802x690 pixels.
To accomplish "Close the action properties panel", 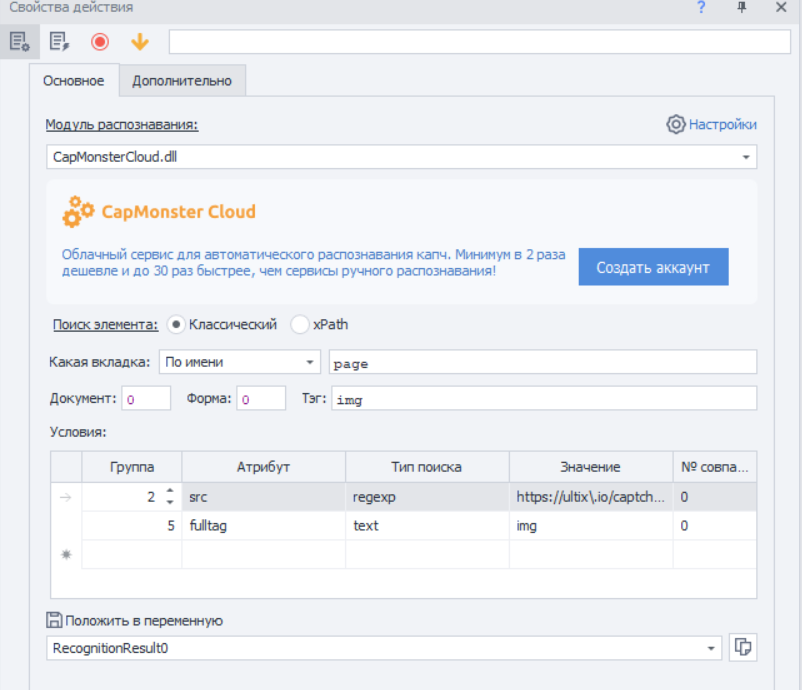I will point(781,7).
